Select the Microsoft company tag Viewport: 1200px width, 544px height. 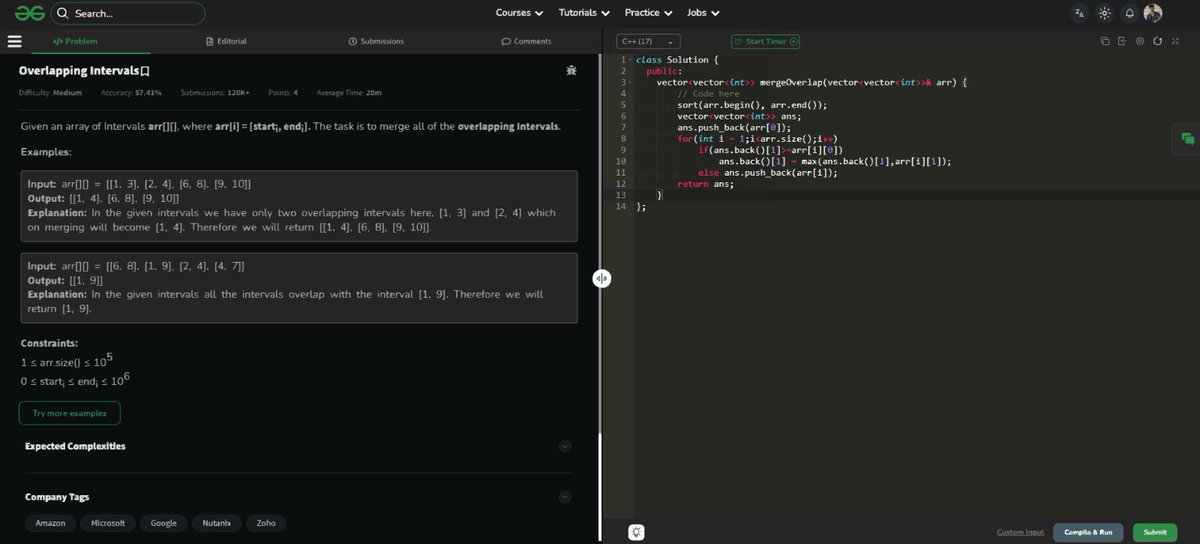click(x=108, y=523)
